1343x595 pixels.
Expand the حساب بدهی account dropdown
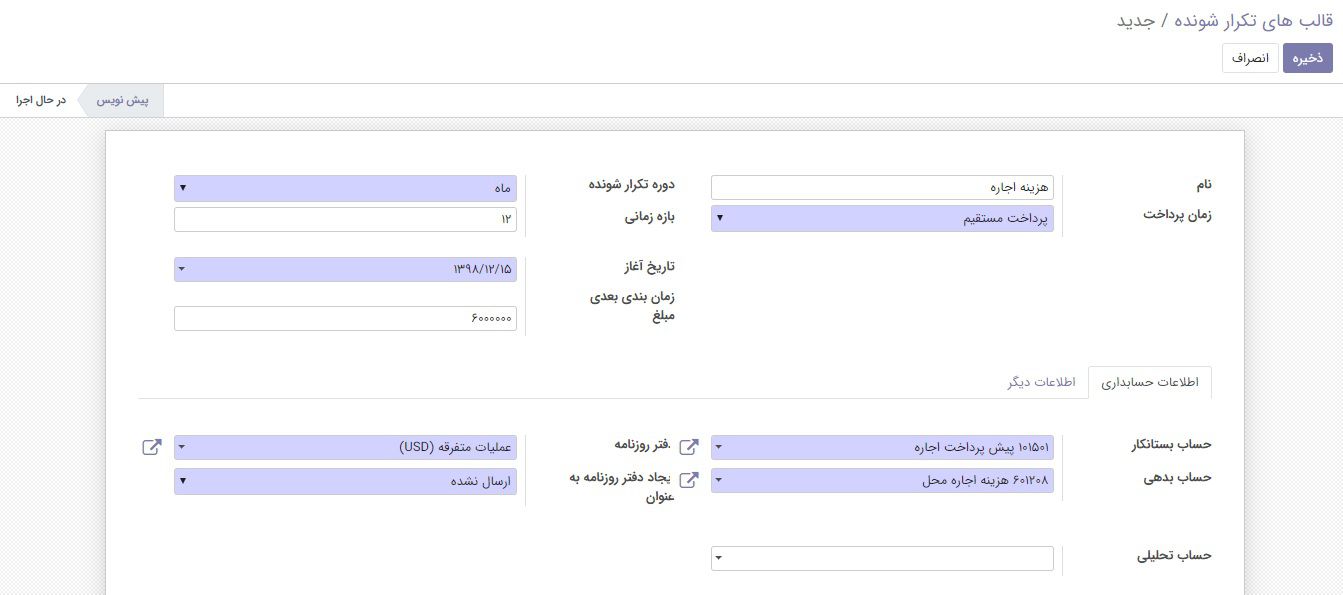click(882, 481)
